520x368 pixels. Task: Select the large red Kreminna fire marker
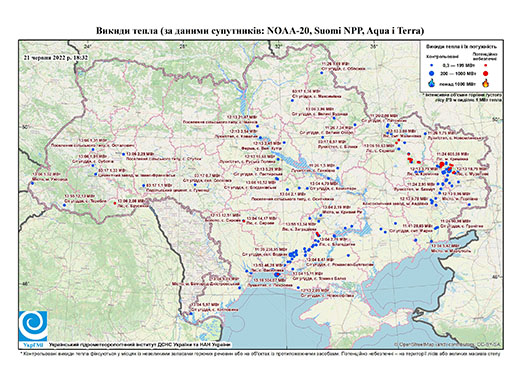pyautogui.click(x=442, y=164)
